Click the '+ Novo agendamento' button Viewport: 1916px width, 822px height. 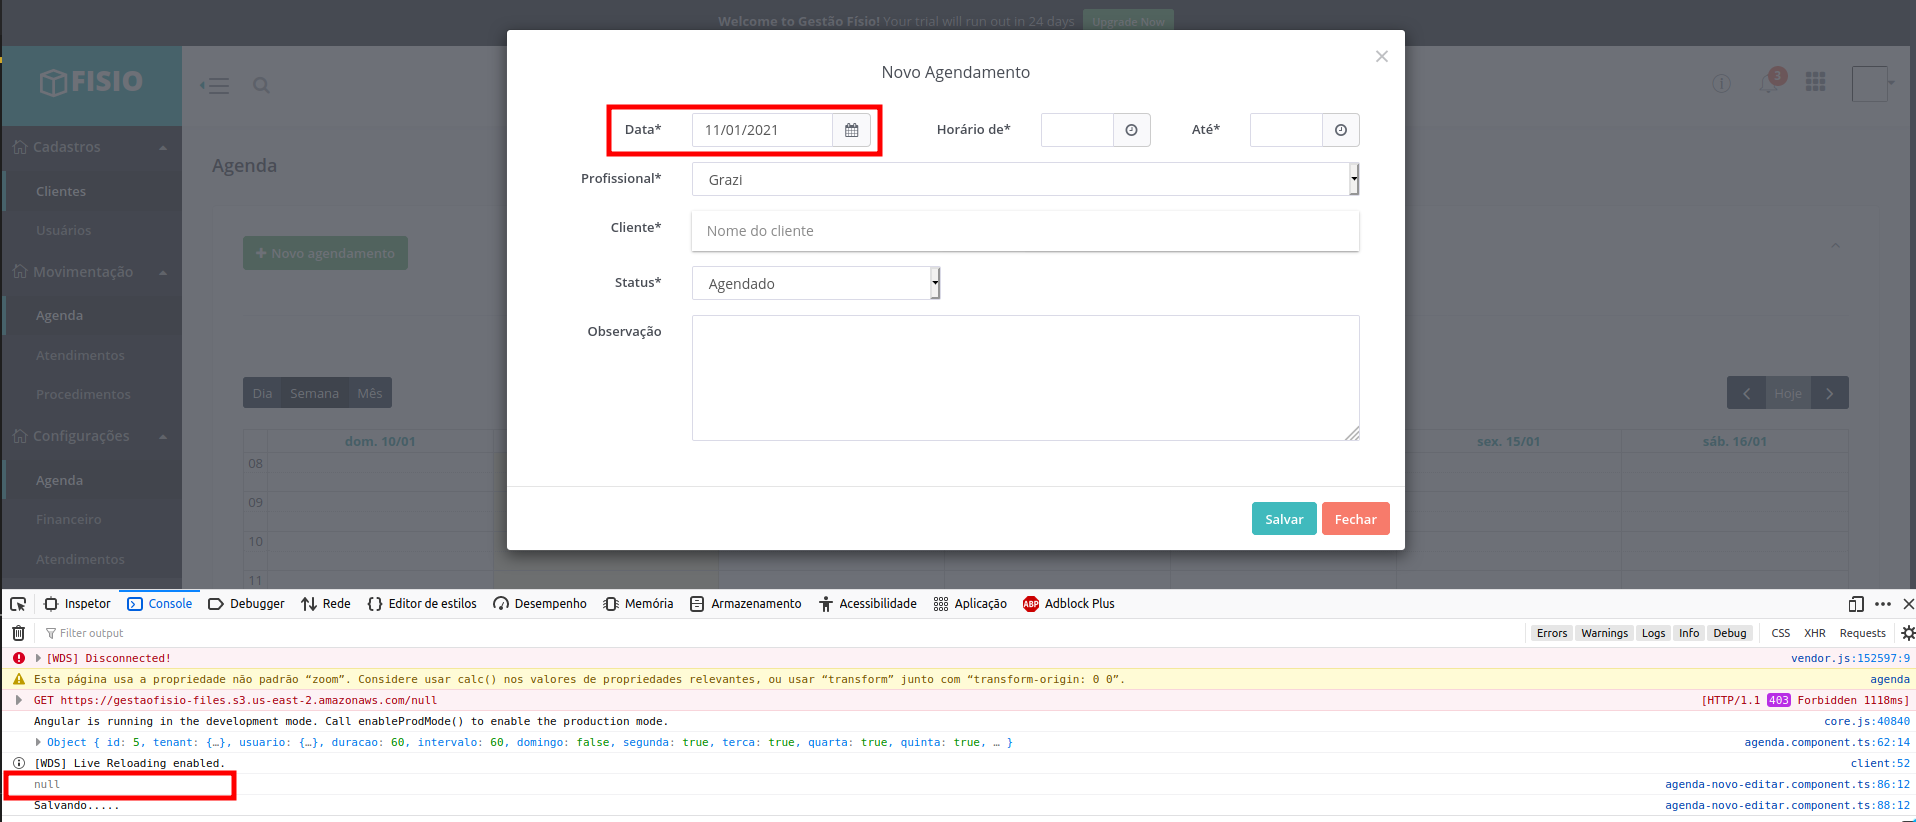[325, 253]
